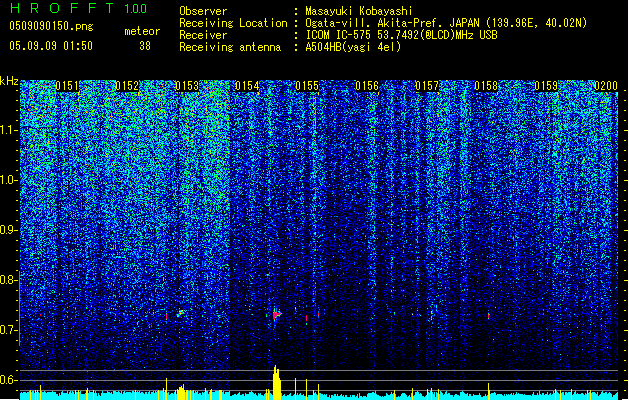Click time marker 0157
This screenshot has height=400, width=629.
click(x=427, y=86)
